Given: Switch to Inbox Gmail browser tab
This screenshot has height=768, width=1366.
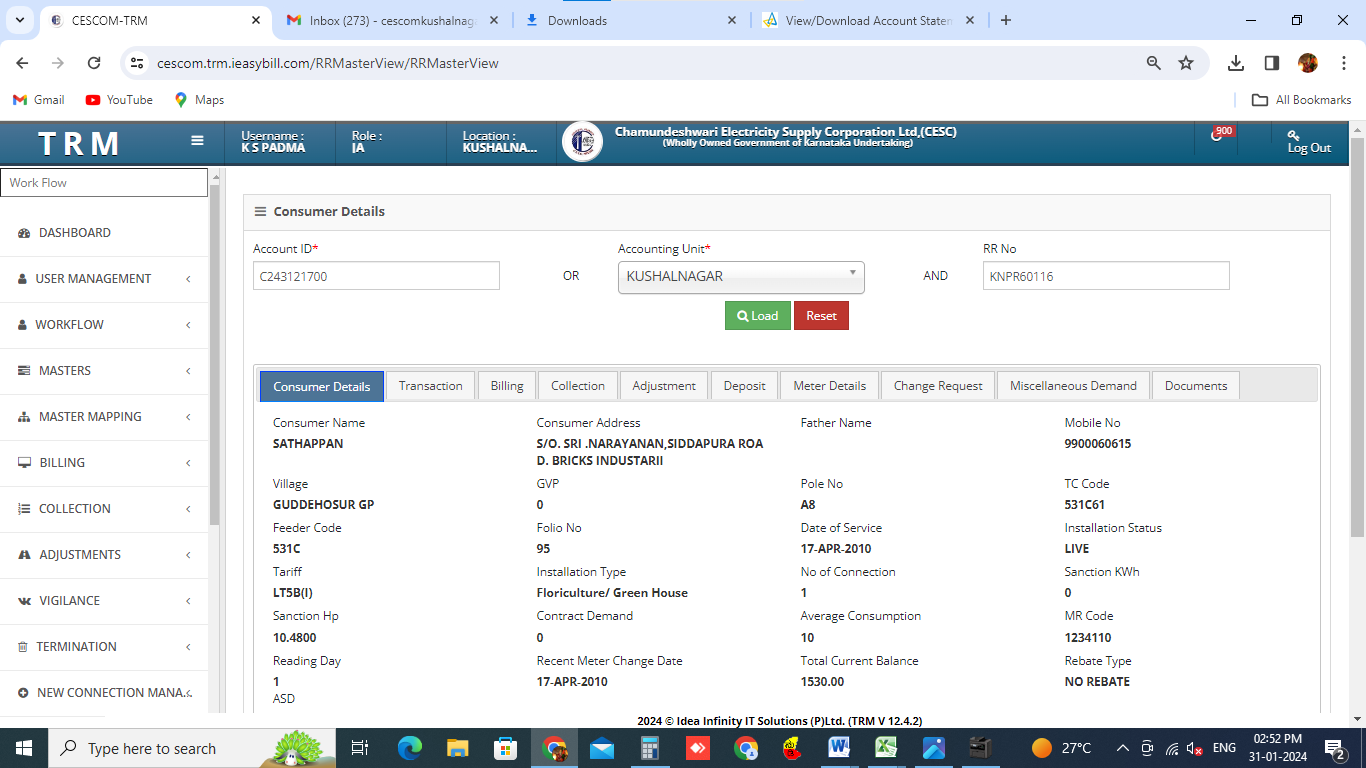Looking at the screenshot, I should 393,20.
